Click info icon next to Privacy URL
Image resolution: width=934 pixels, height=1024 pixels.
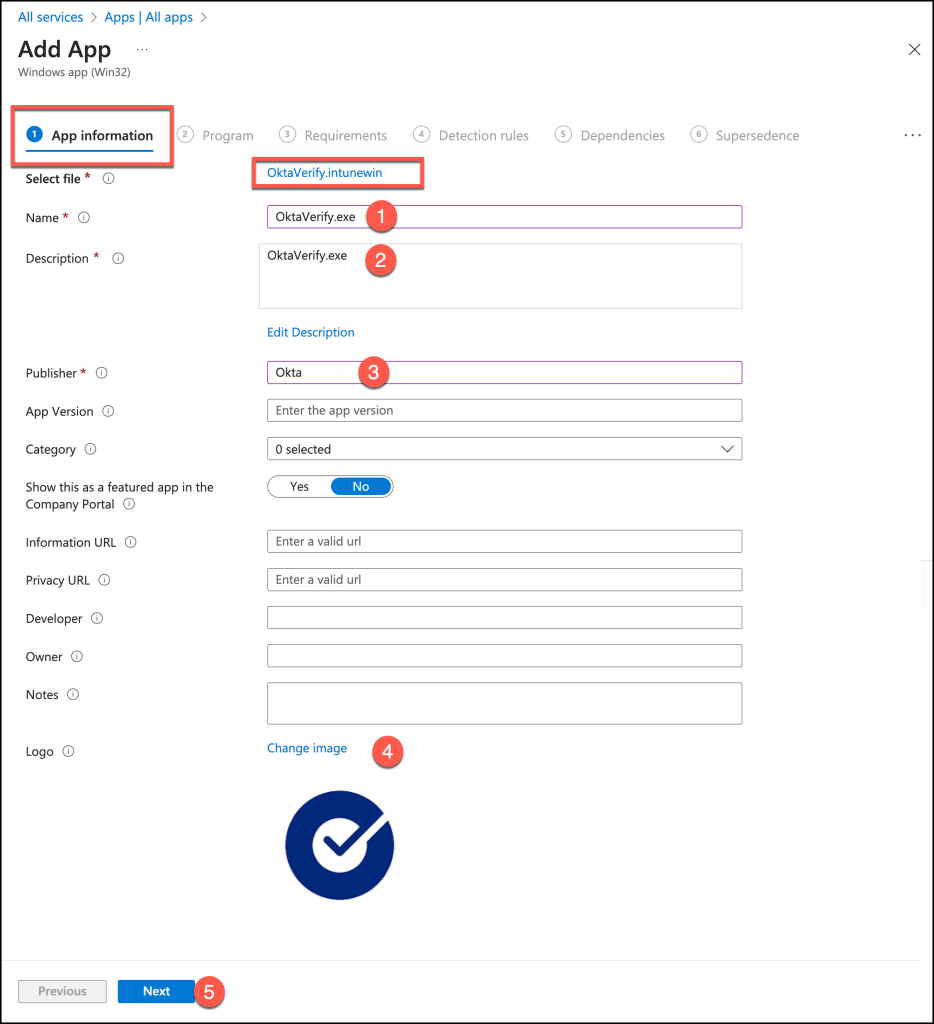click(105, 580)
